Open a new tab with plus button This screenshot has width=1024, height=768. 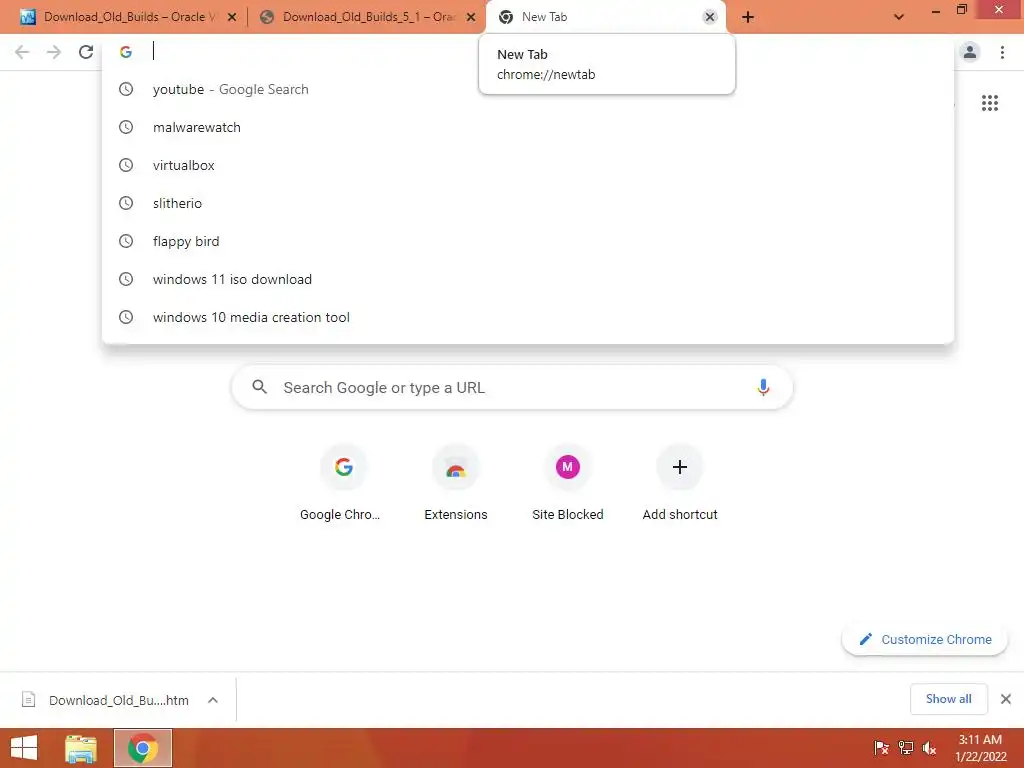click(x=748, y=17)
